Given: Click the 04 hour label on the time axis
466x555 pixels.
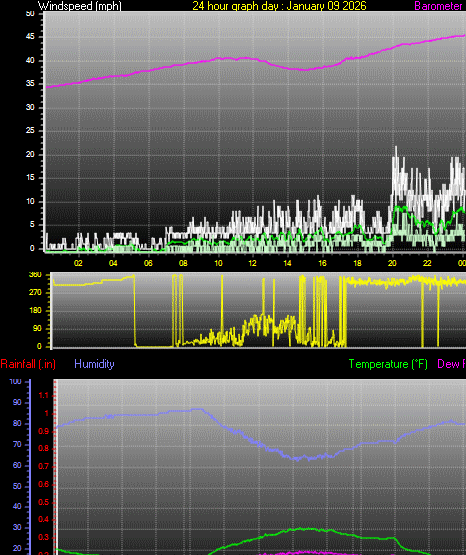Looking at the screenshot, I should [113, 263].
